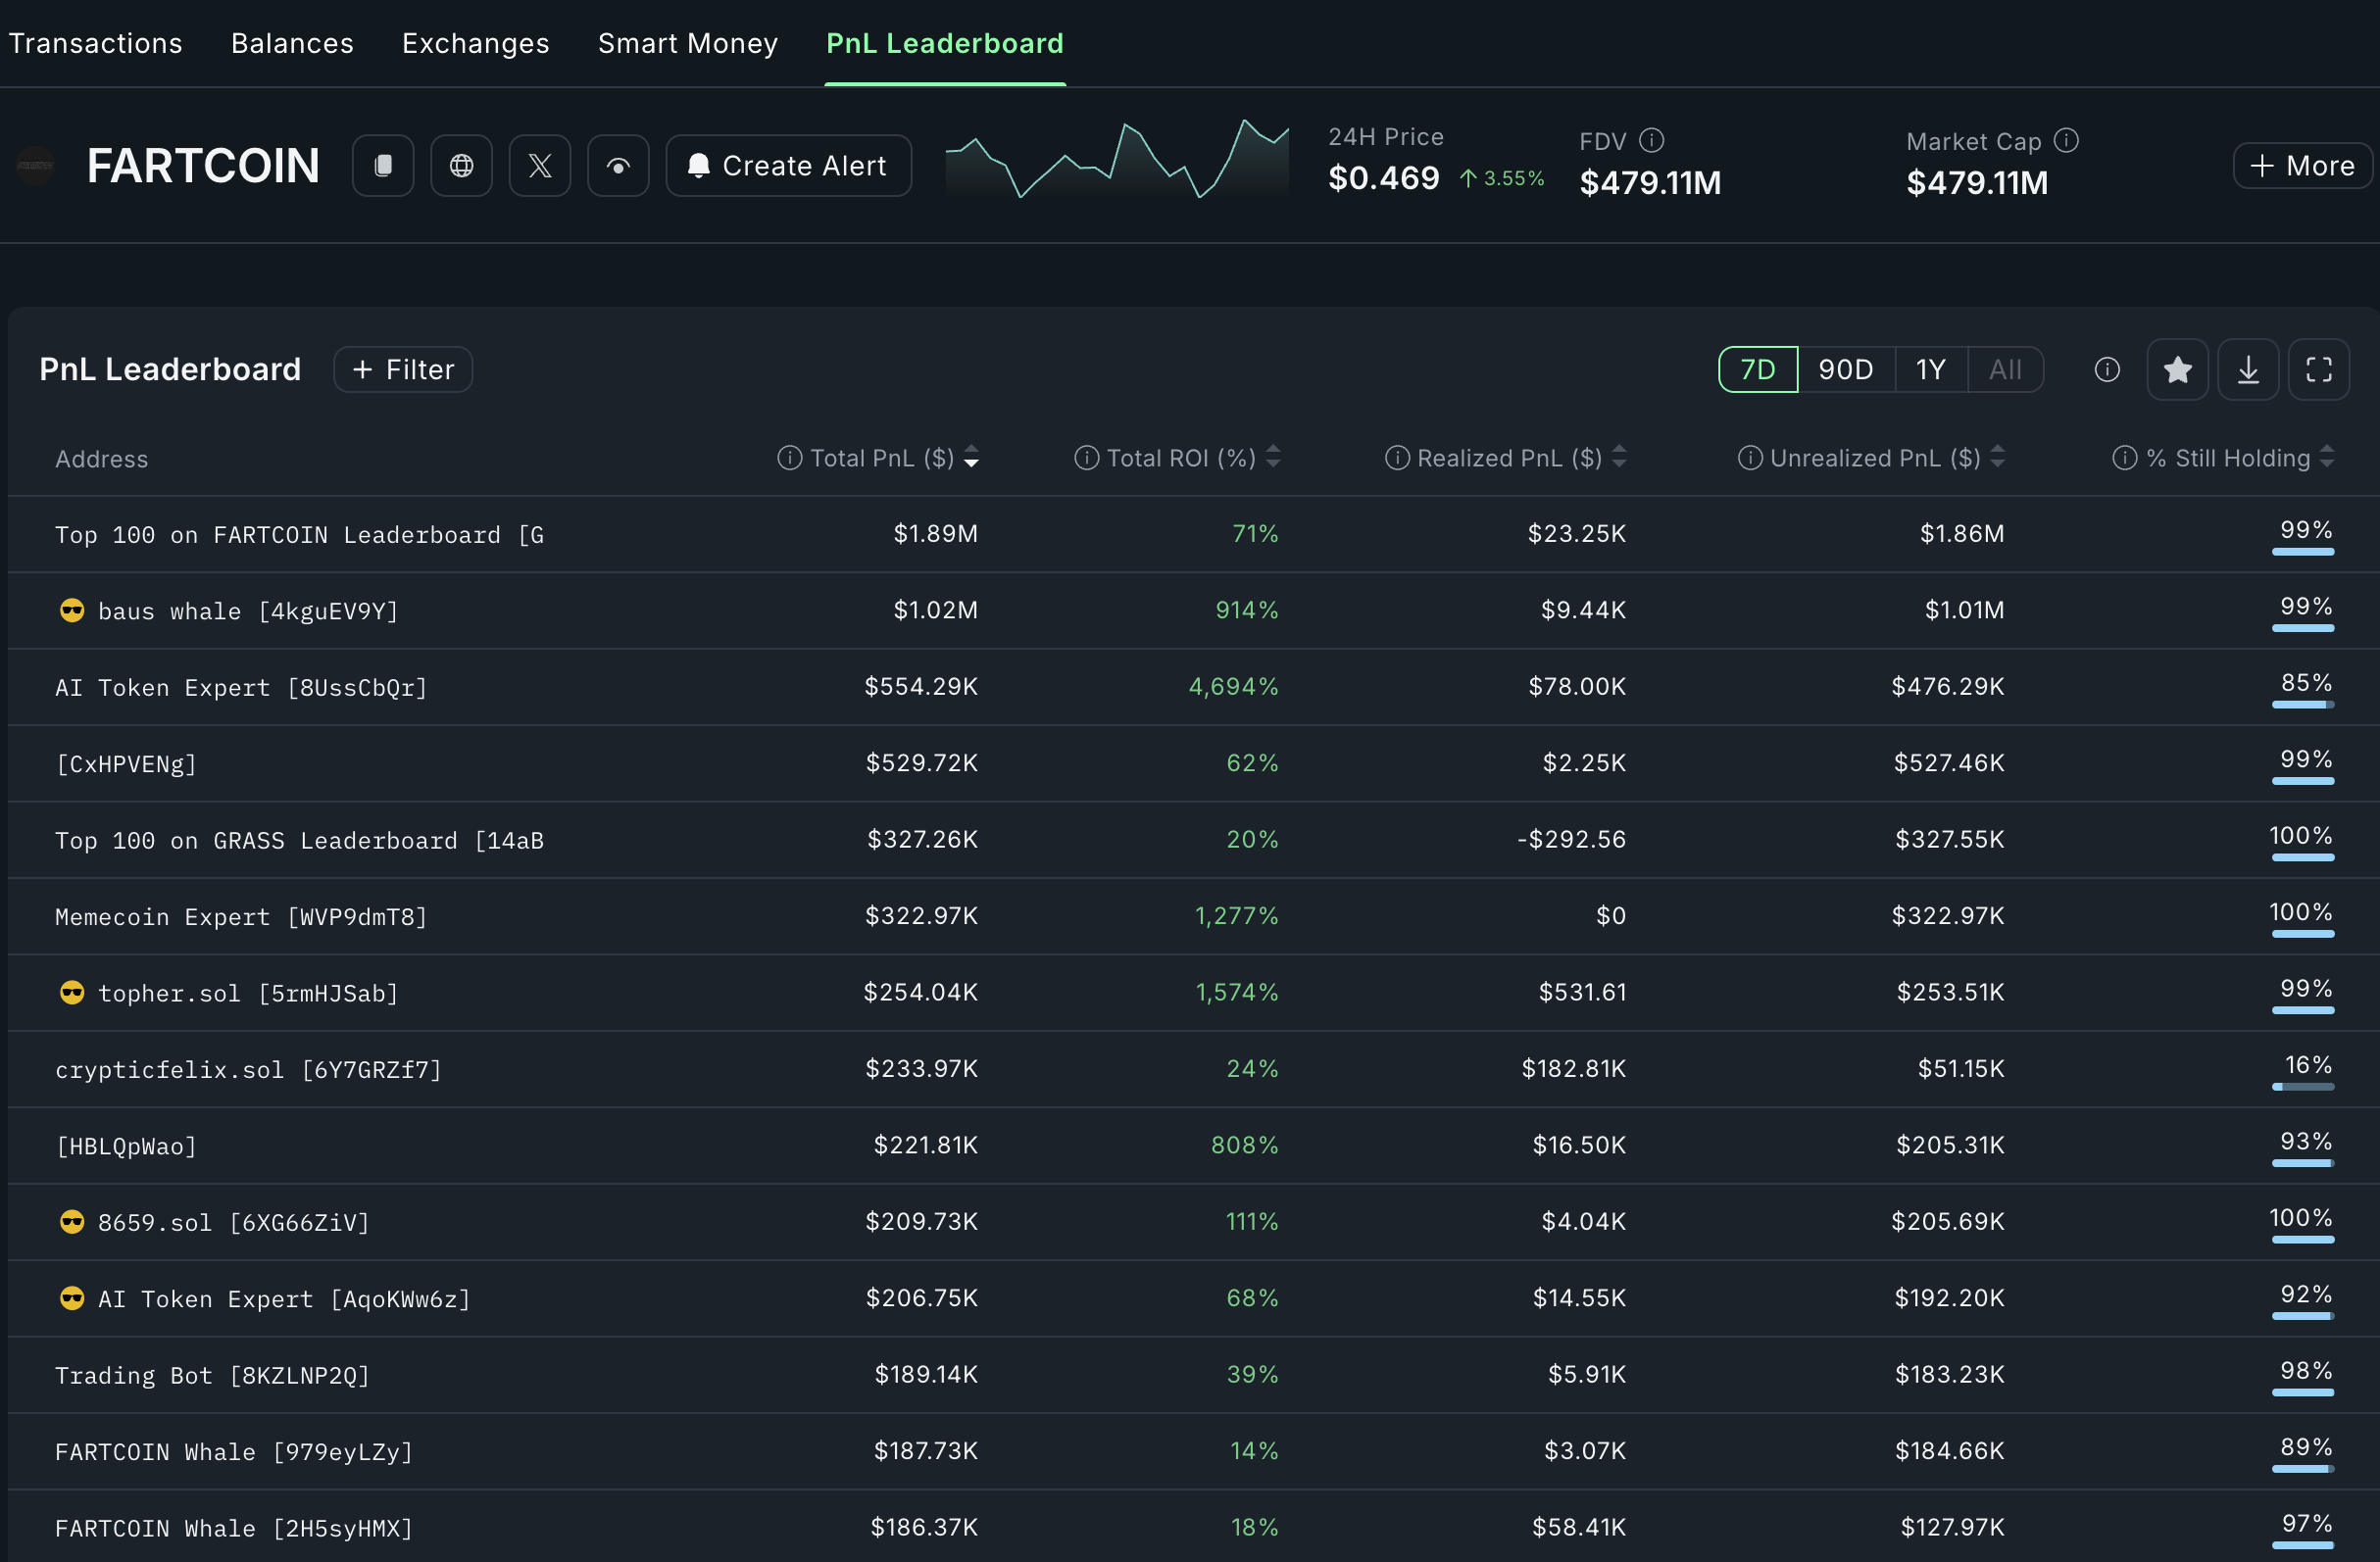Open the Exchanges tab

[475, 43]
